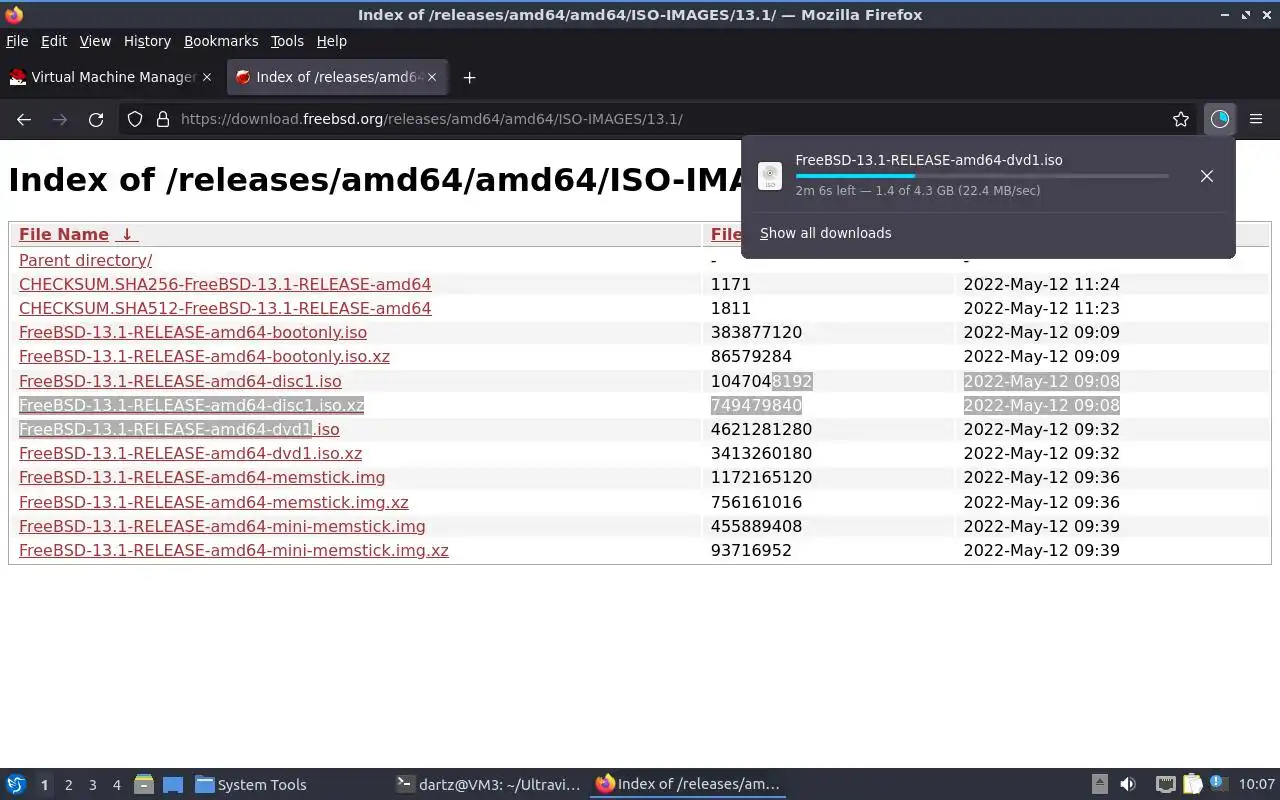The height and width of the screenshot is (800, 1280).
Task: Click the padlock site information icon
Action: tap(163, 119)
